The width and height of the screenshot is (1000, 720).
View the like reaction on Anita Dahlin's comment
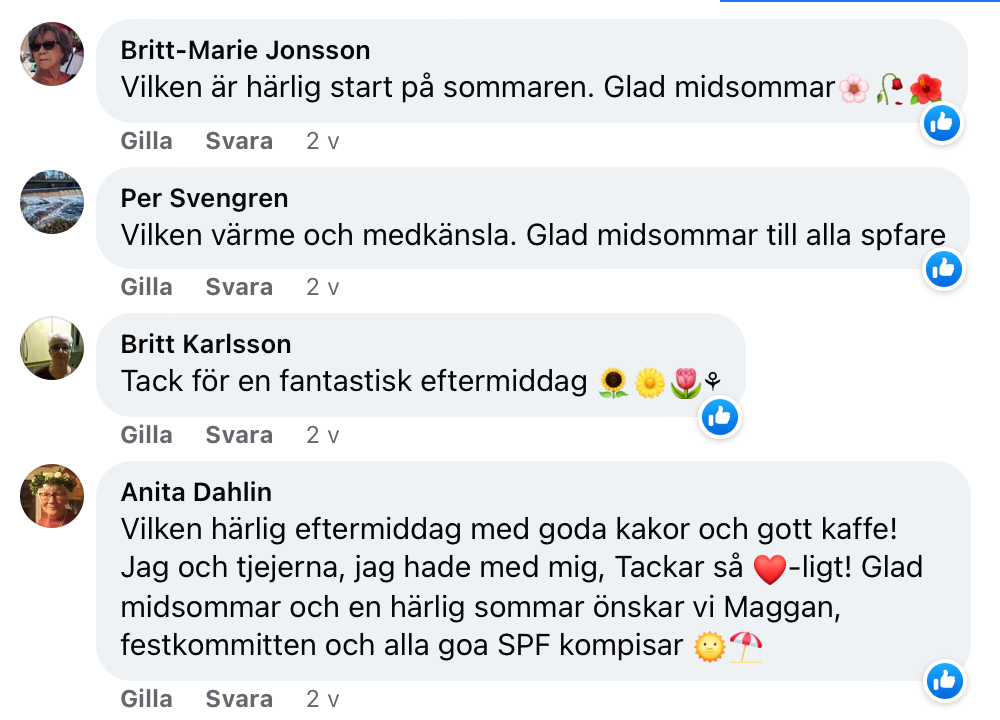942,681
